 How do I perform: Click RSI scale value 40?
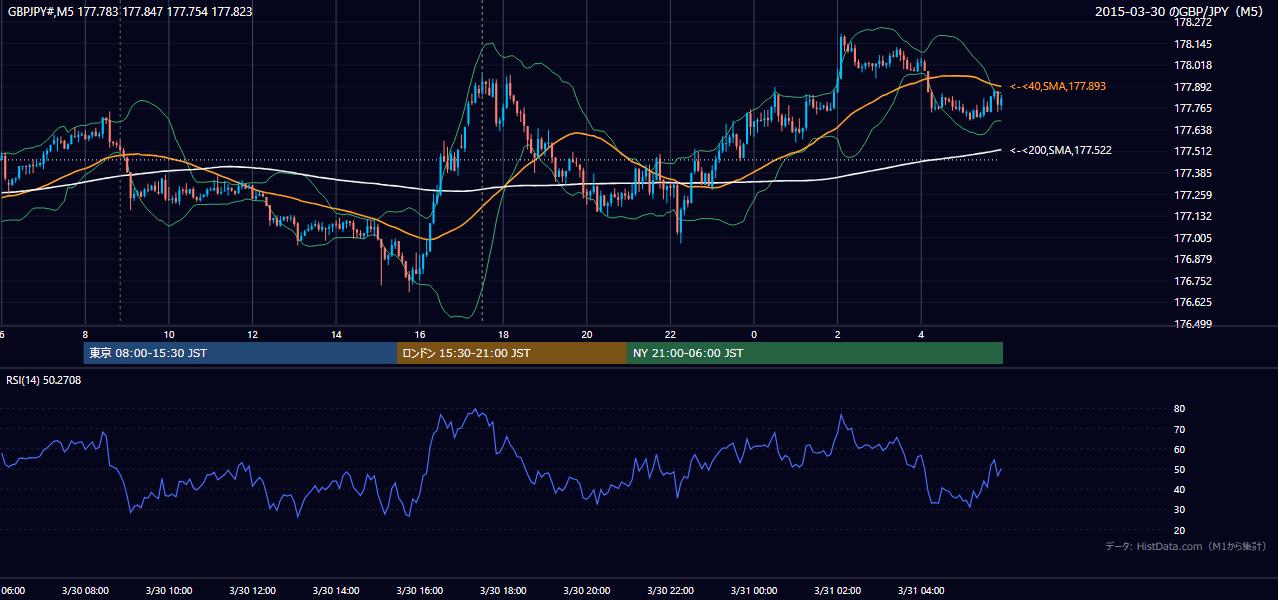pos(1180,489)
